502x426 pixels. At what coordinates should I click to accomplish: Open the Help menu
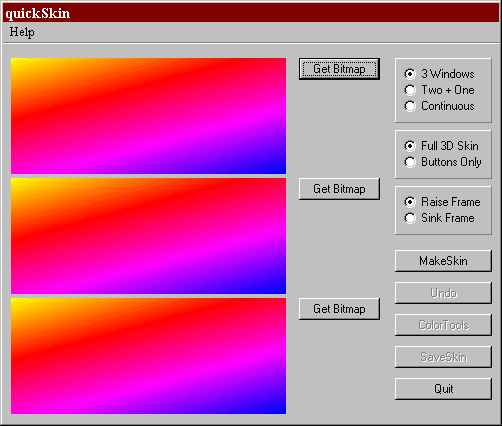click(x=22, y=32)
